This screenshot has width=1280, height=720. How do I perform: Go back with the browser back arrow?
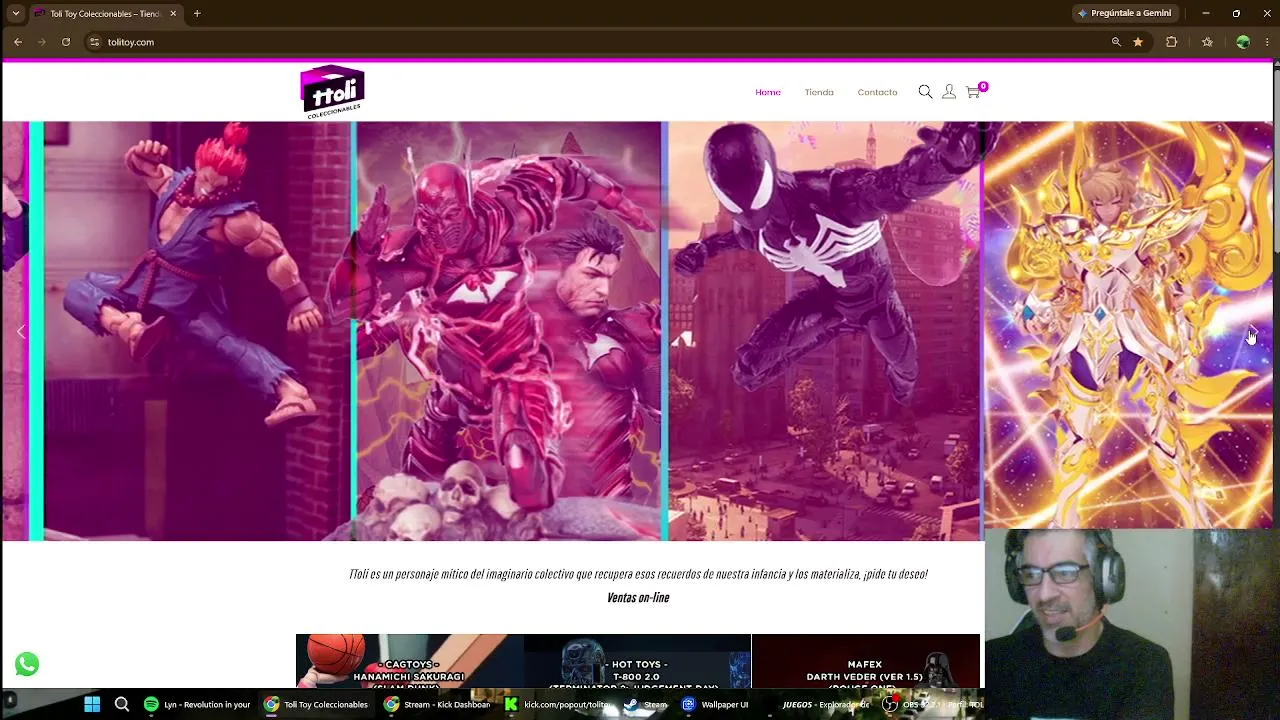pos(18,42)
